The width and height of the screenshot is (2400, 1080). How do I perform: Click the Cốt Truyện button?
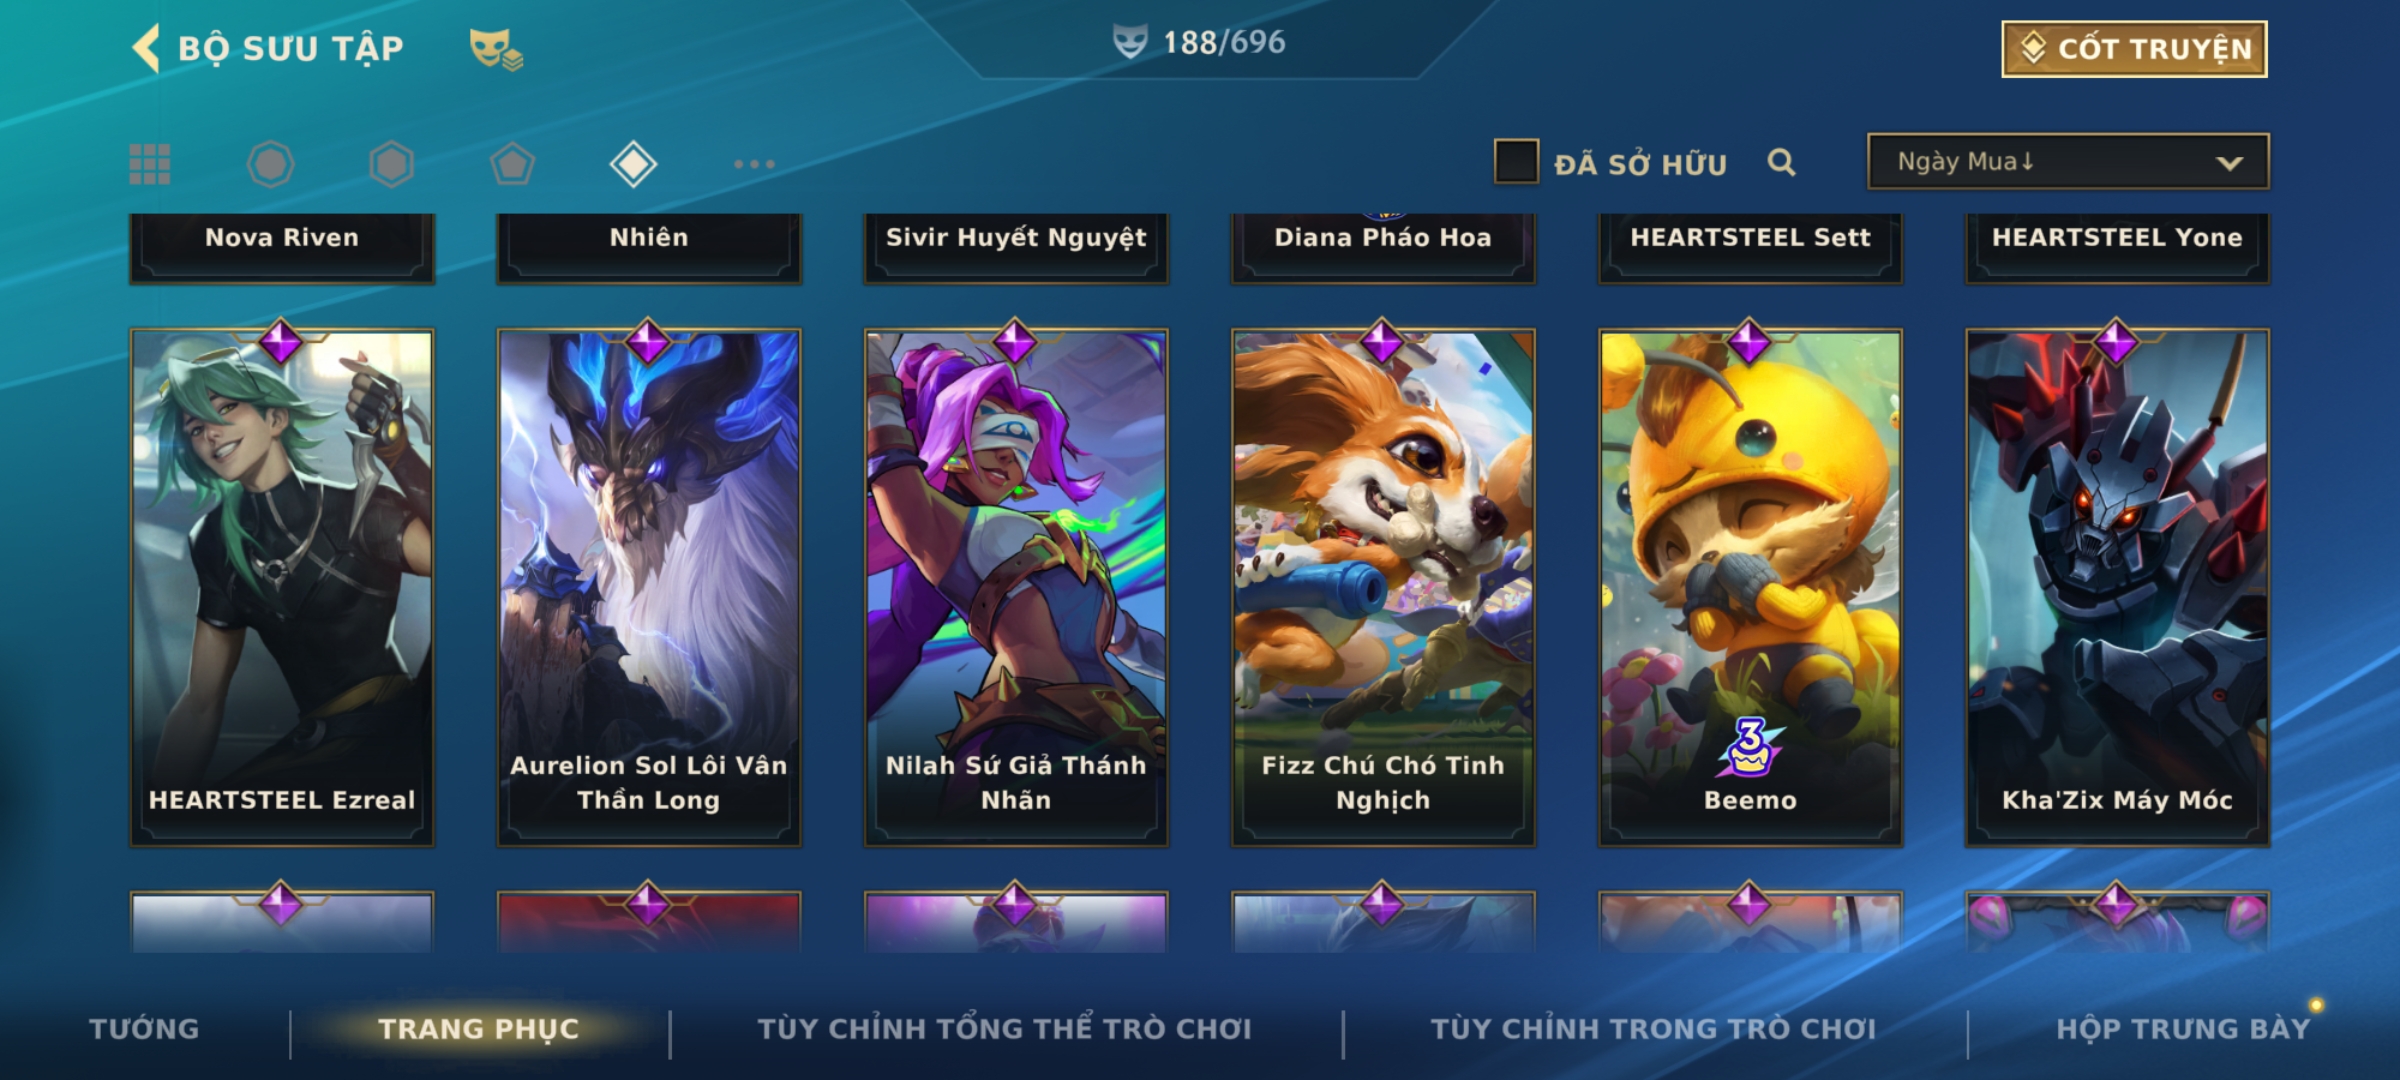pos(2134,49)
